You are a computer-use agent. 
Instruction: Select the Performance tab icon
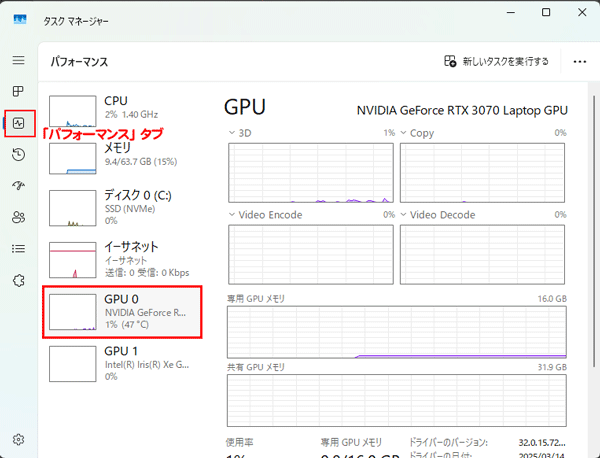[18, 124]
